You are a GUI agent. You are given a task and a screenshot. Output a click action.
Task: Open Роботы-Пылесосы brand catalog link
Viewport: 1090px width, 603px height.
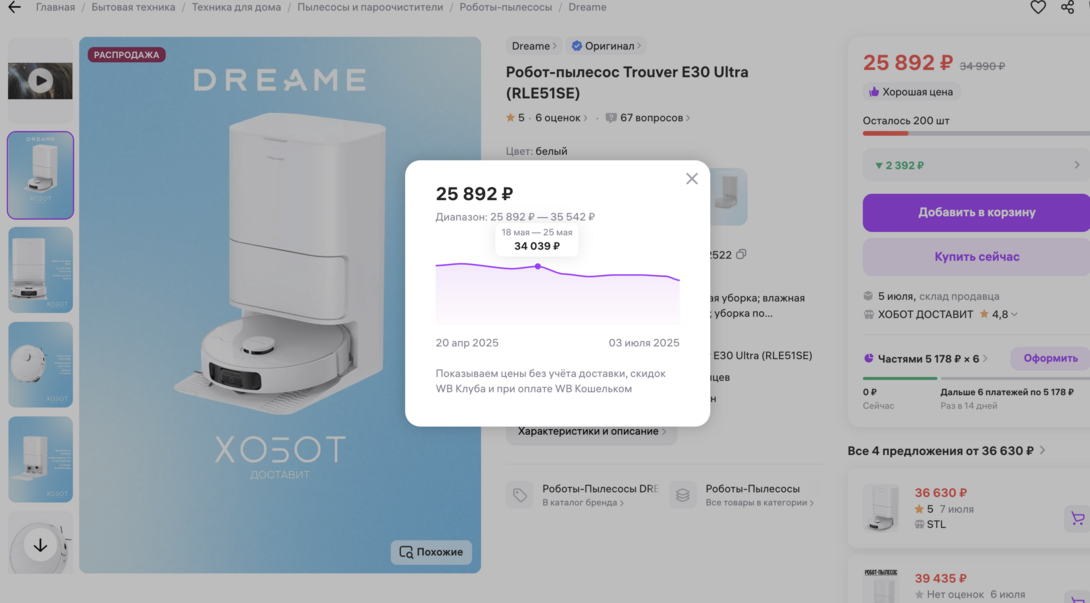click(x=584, y=495)
